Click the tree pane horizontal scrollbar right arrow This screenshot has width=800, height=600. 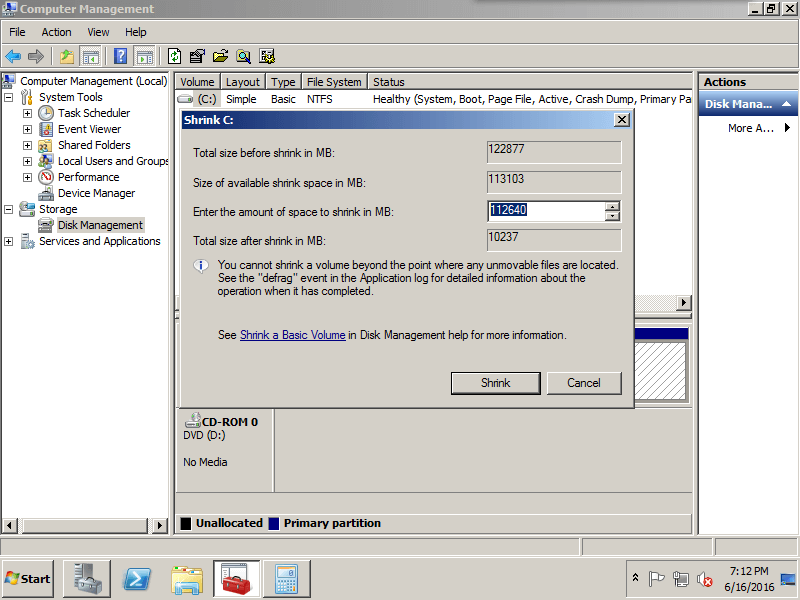click(160, 525)
